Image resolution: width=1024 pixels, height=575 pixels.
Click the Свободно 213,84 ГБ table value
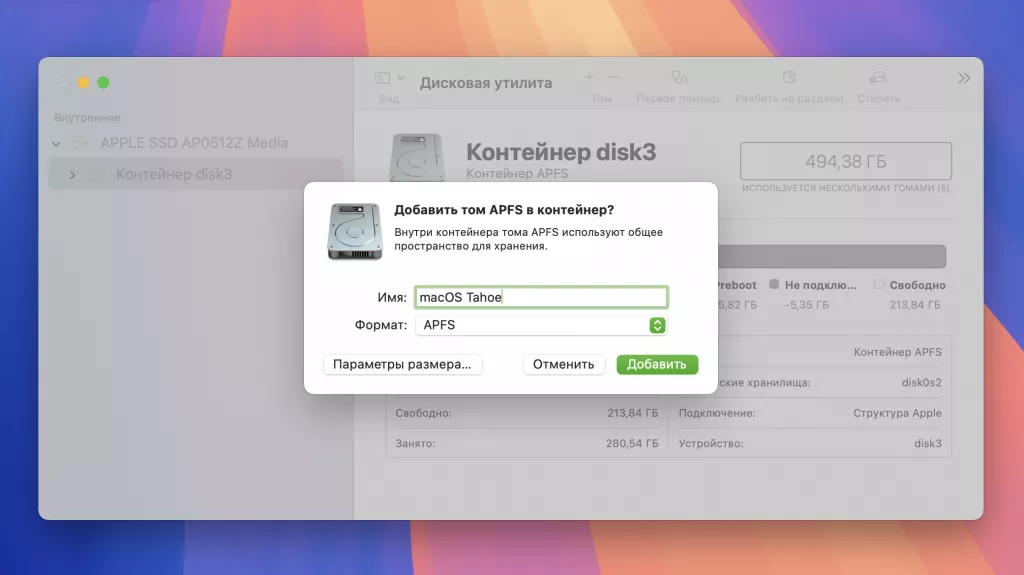tap(632, 413)
